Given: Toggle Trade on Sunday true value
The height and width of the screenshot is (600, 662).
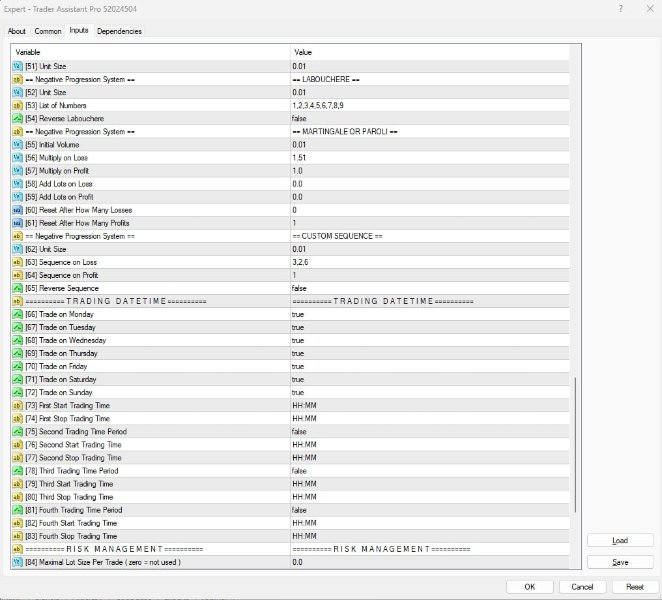Looking at the screenshot, I should (298, 392).
